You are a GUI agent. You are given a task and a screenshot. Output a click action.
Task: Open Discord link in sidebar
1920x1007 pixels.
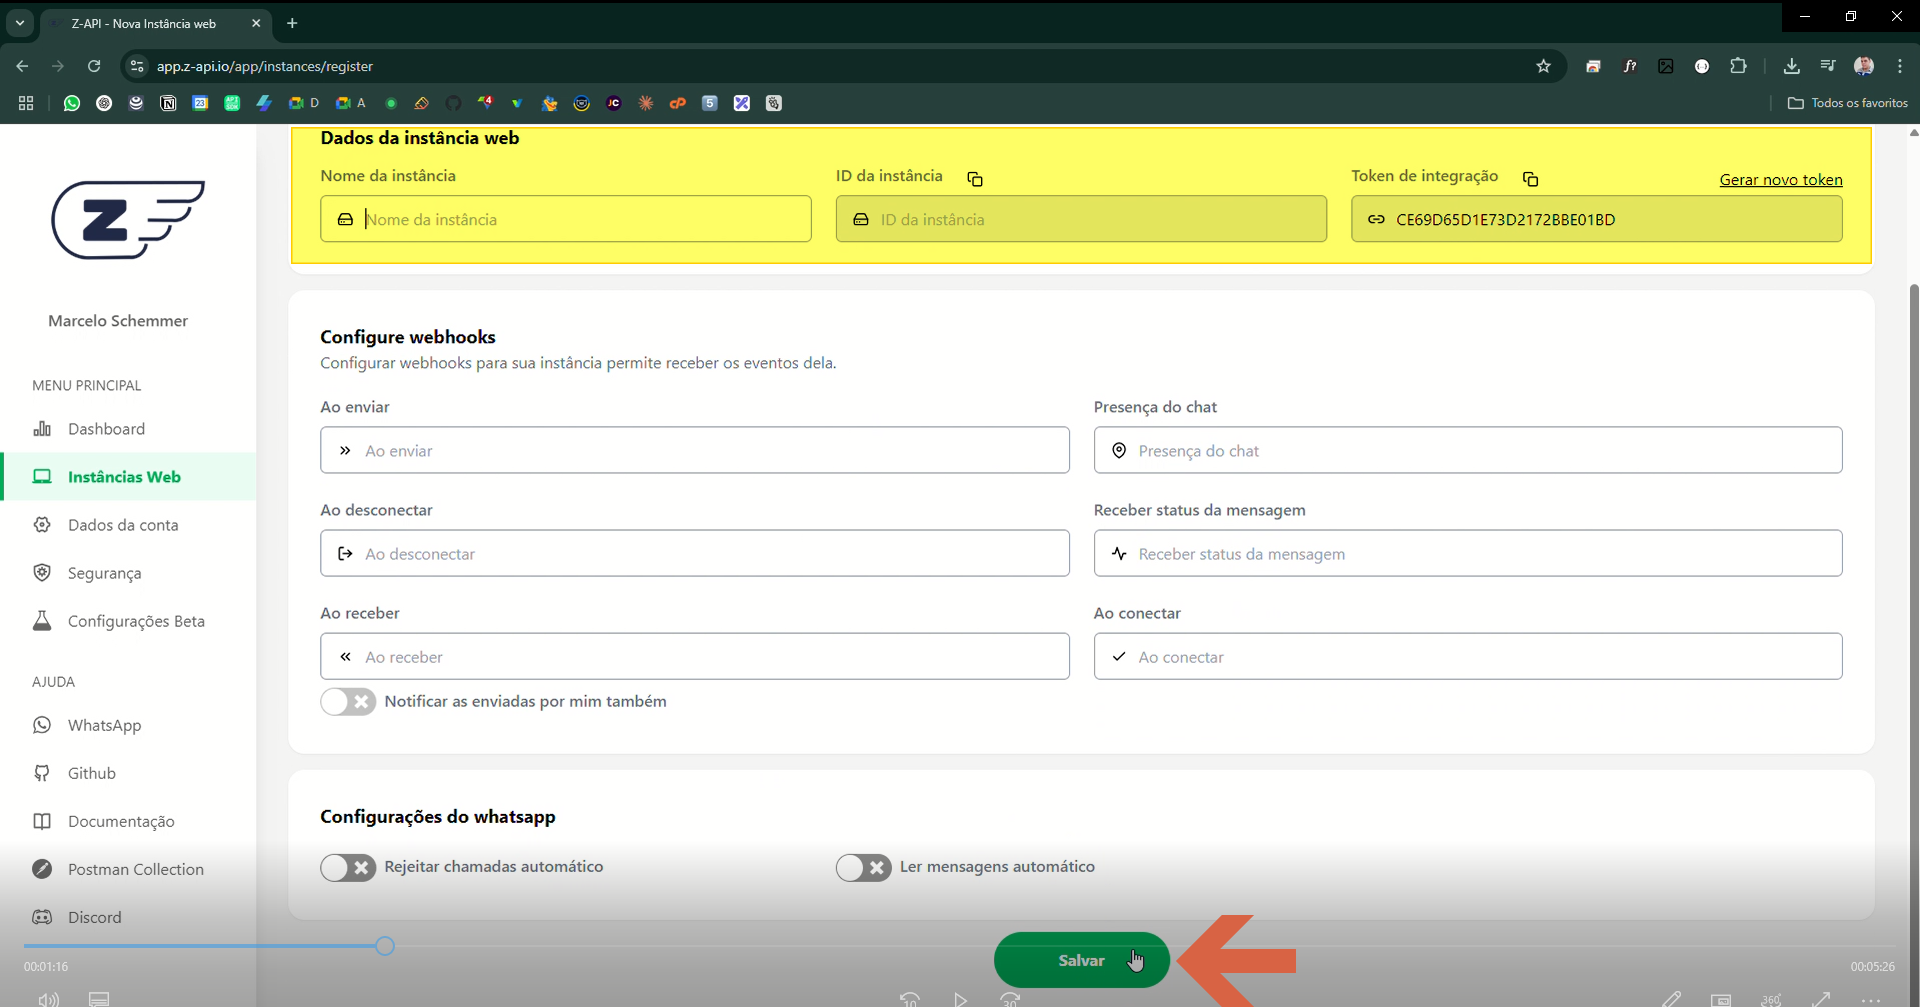[x=128, y=917]
